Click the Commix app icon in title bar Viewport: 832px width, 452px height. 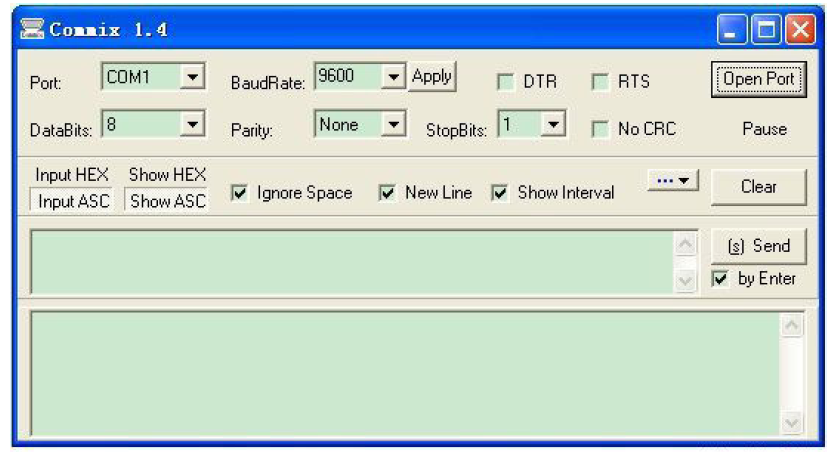(x=32, y=29)
